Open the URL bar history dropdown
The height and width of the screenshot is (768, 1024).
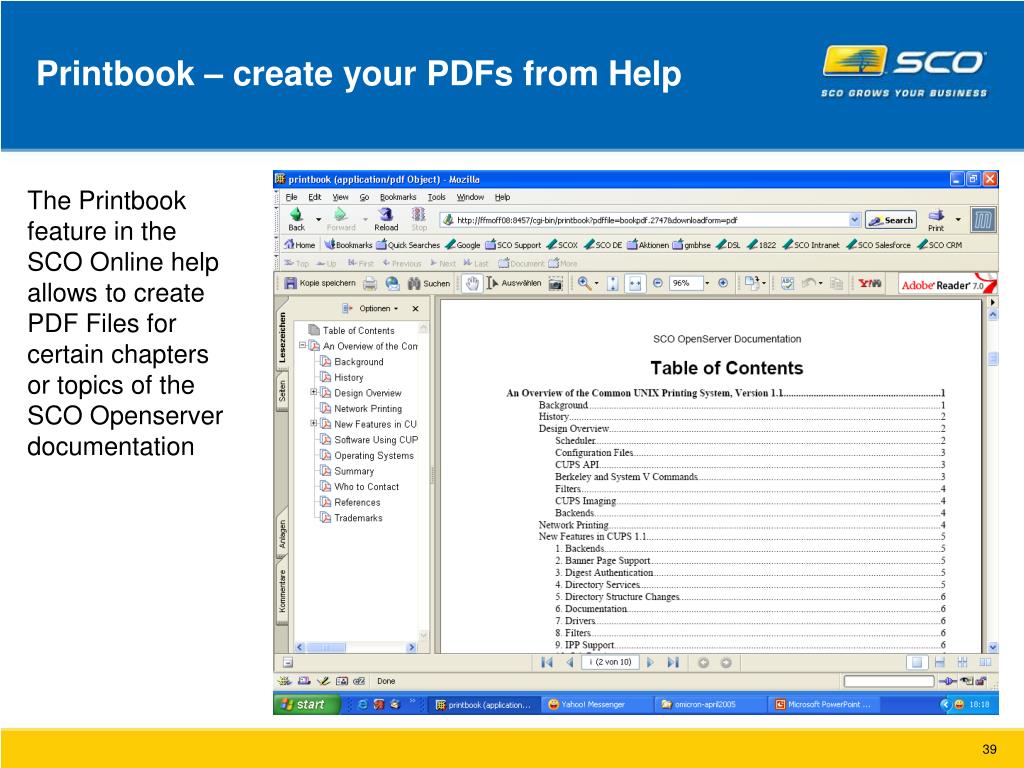point(855,220)
